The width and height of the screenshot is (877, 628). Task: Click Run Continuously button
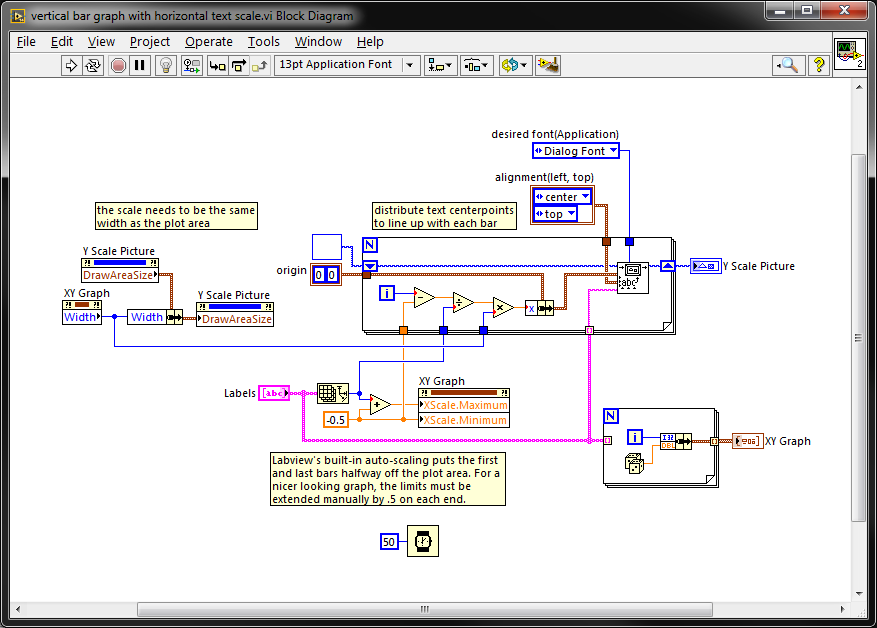point(93,65)
